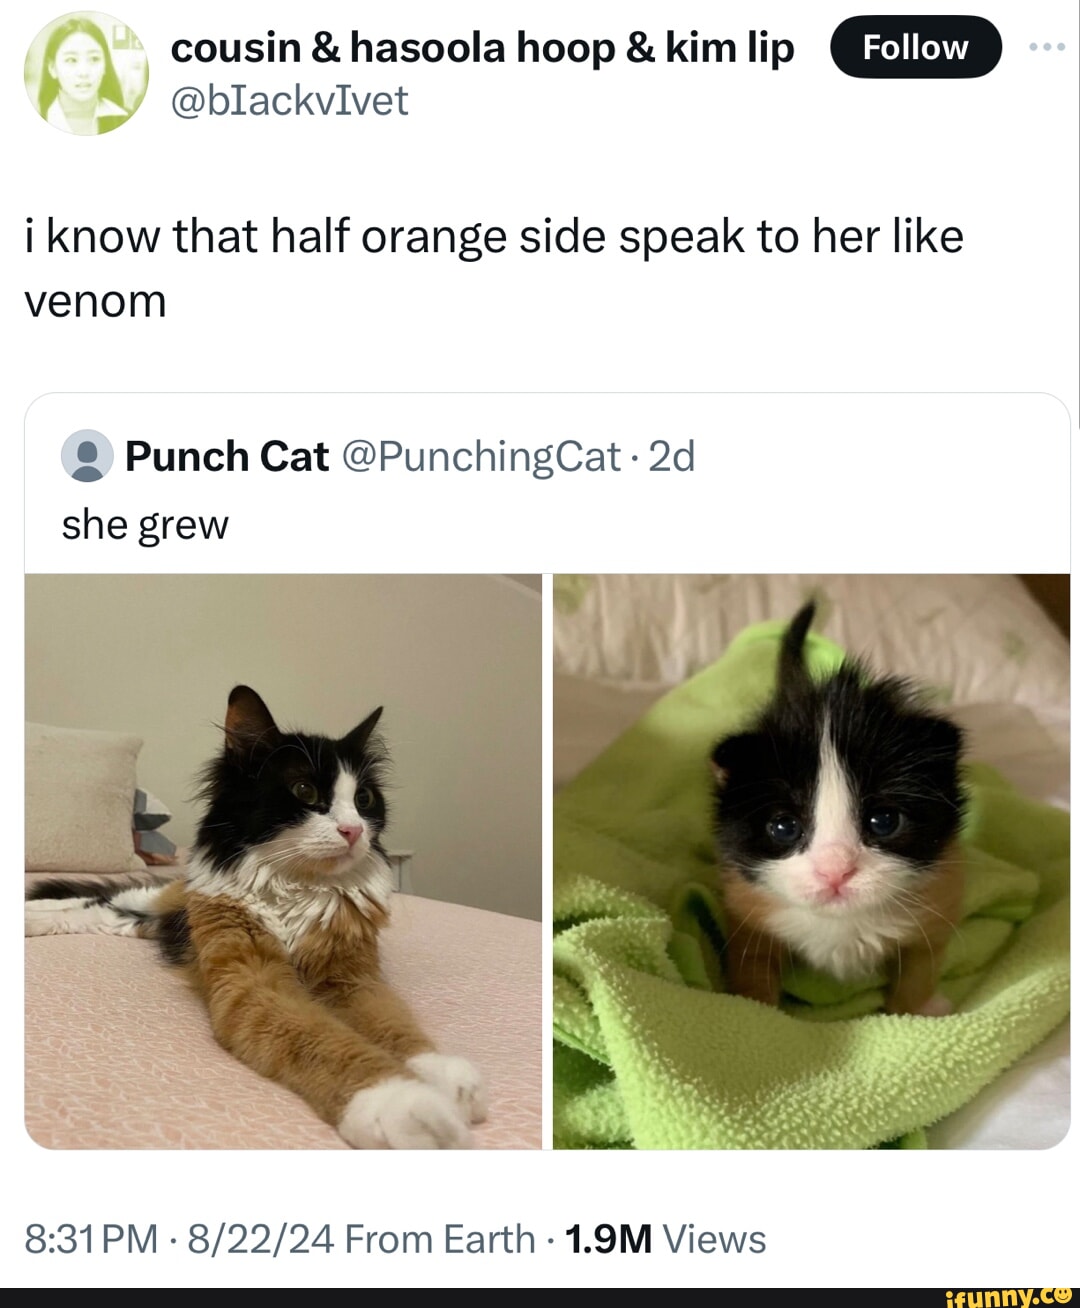The width and height of the screenshot is (1080, 1308).
Task: Click the 8:31 PM 8/22/24 timestamp
Action: (179, 1239)
